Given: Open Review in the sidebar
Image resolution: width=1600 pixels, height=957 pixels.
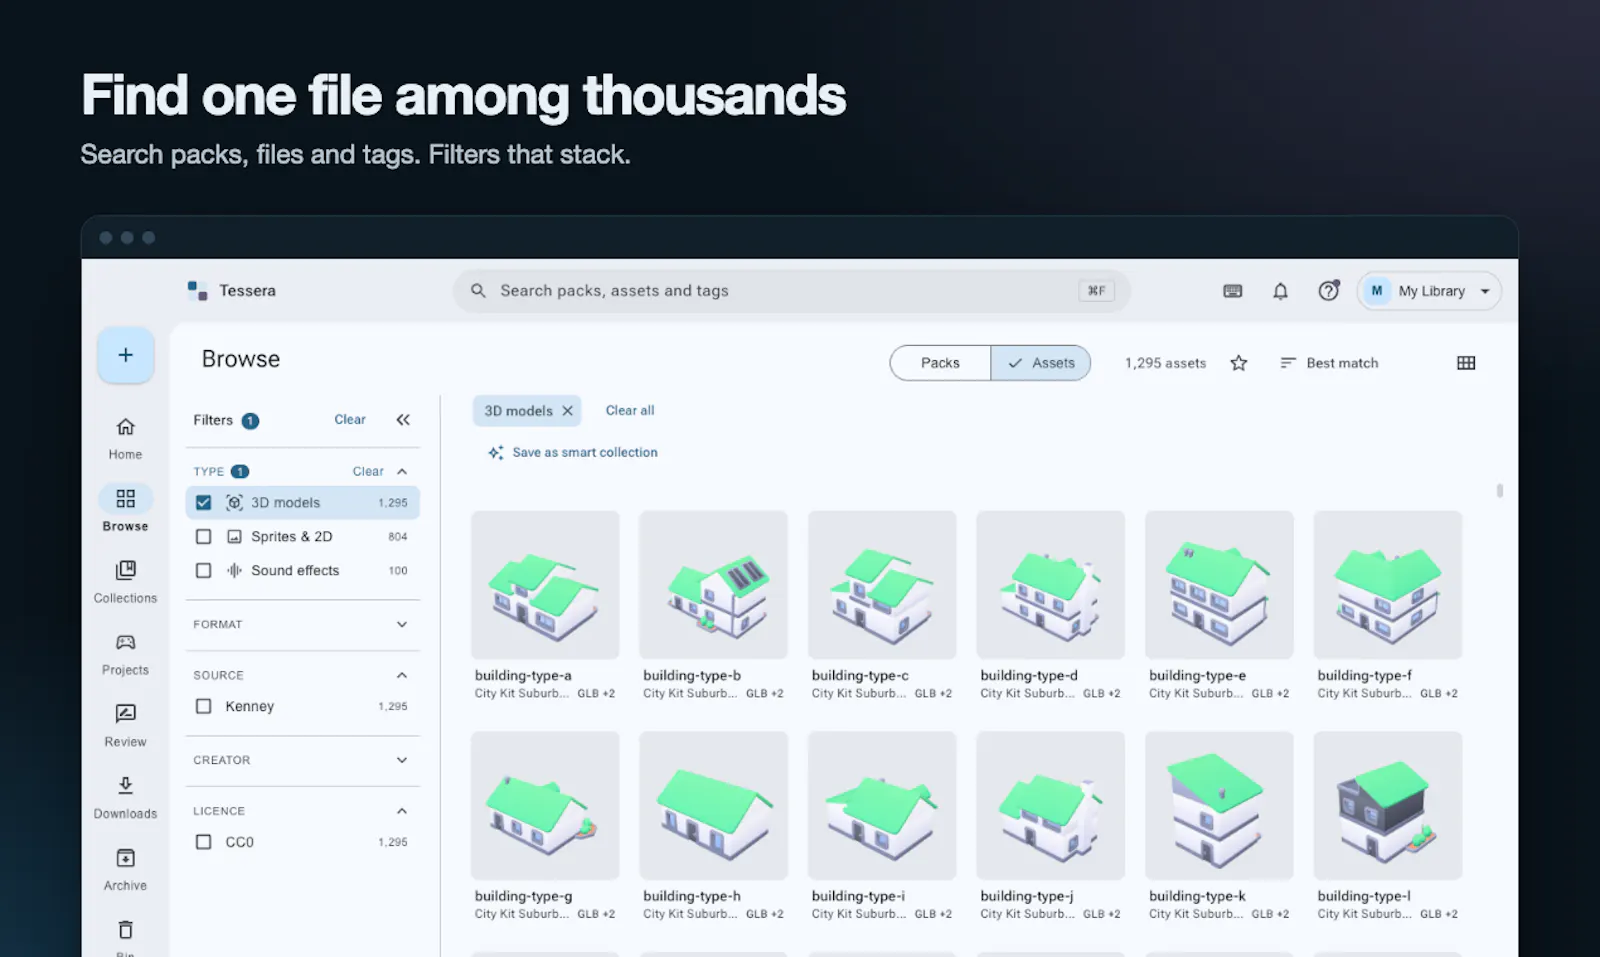Looking at the screenshot, I should [125, 726].
